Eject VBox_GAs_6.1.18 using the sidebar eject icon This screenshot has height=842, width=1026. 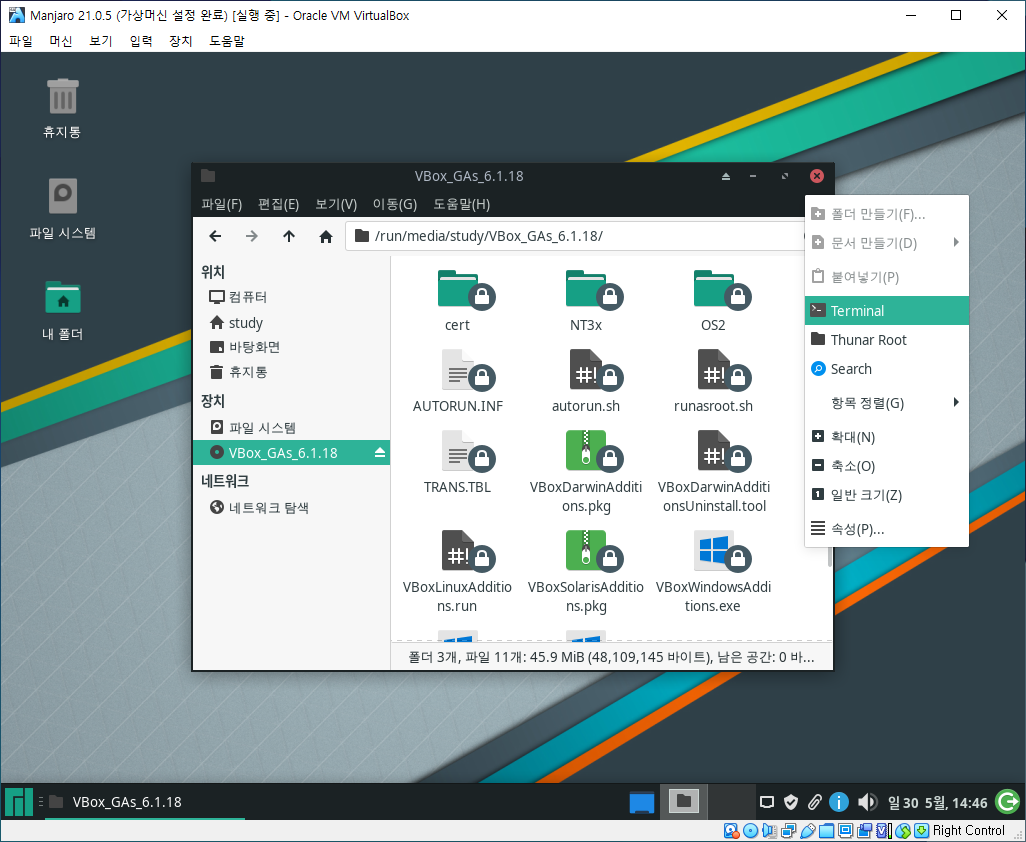380,453
